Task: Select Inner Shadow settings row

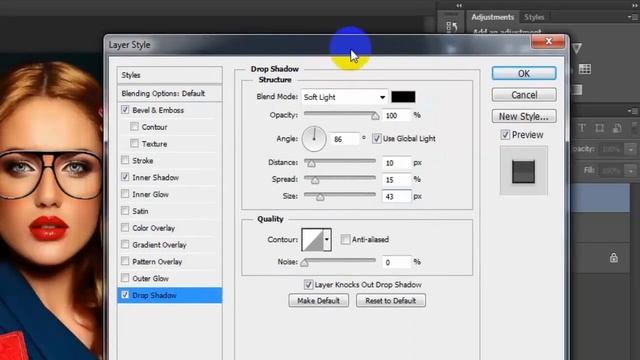Action: 170,177
